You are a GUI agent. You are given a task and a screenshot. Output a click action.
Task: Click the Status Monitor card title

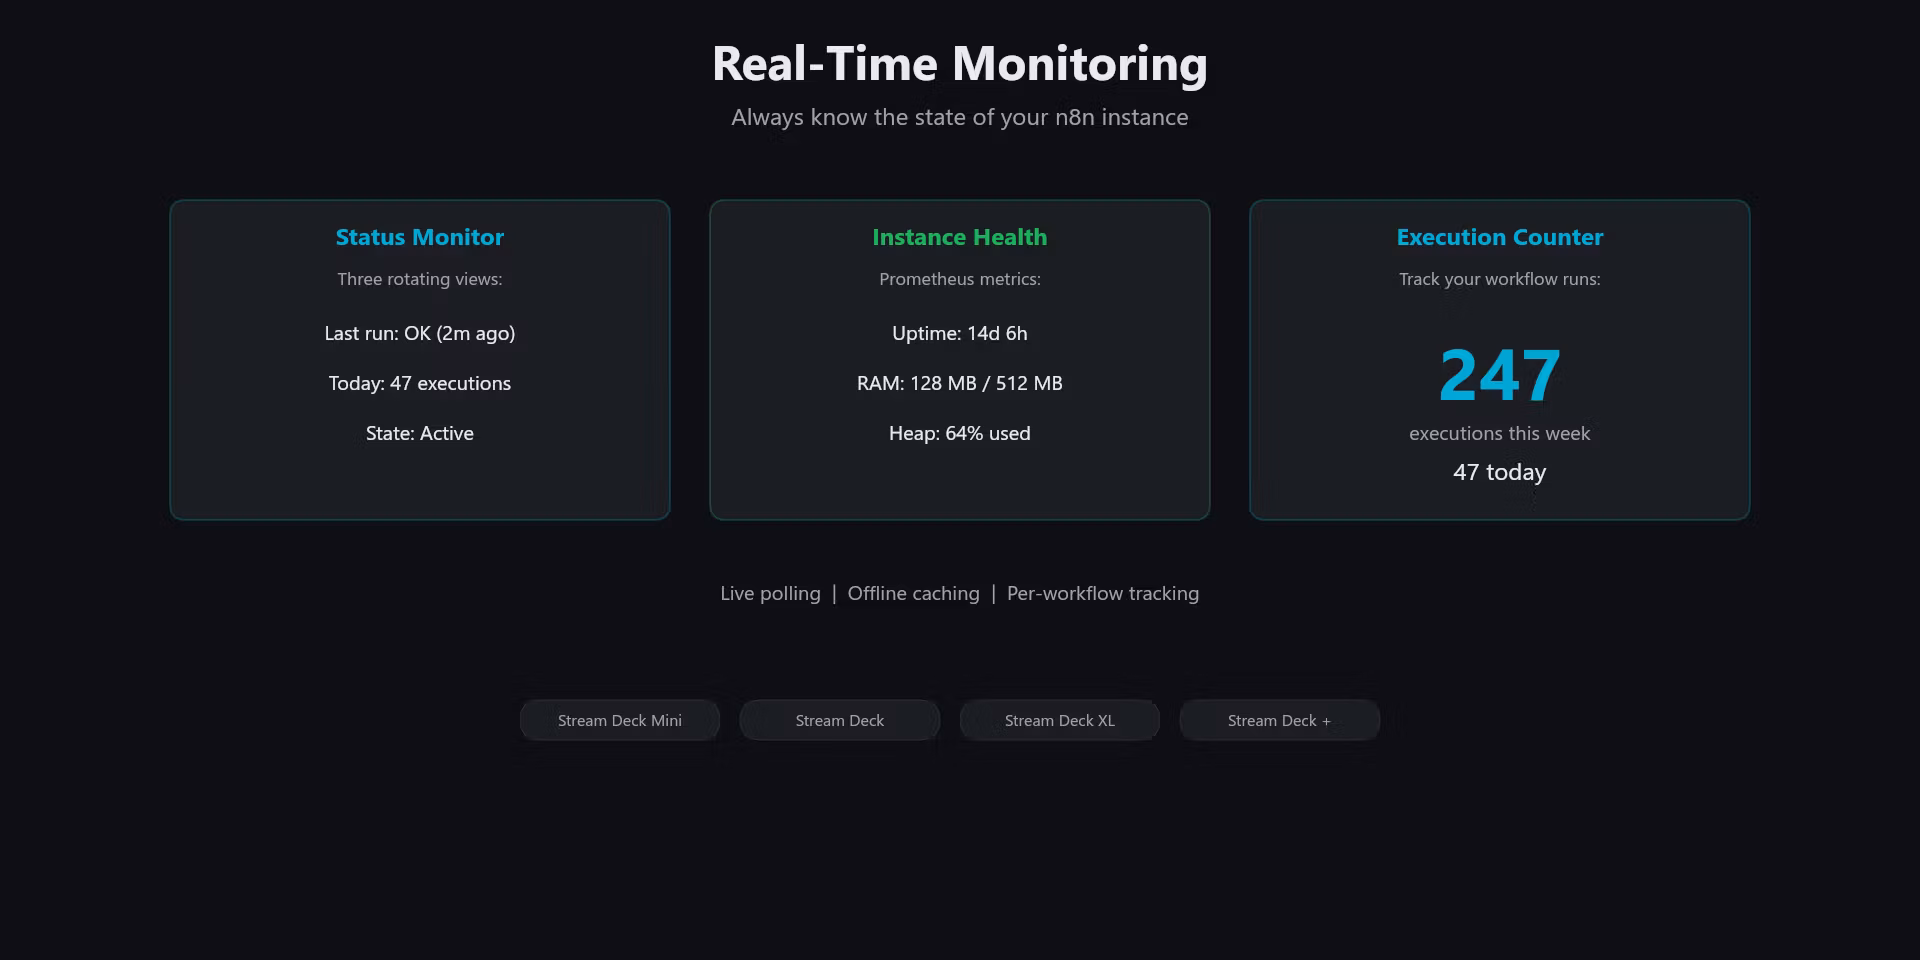419,237
